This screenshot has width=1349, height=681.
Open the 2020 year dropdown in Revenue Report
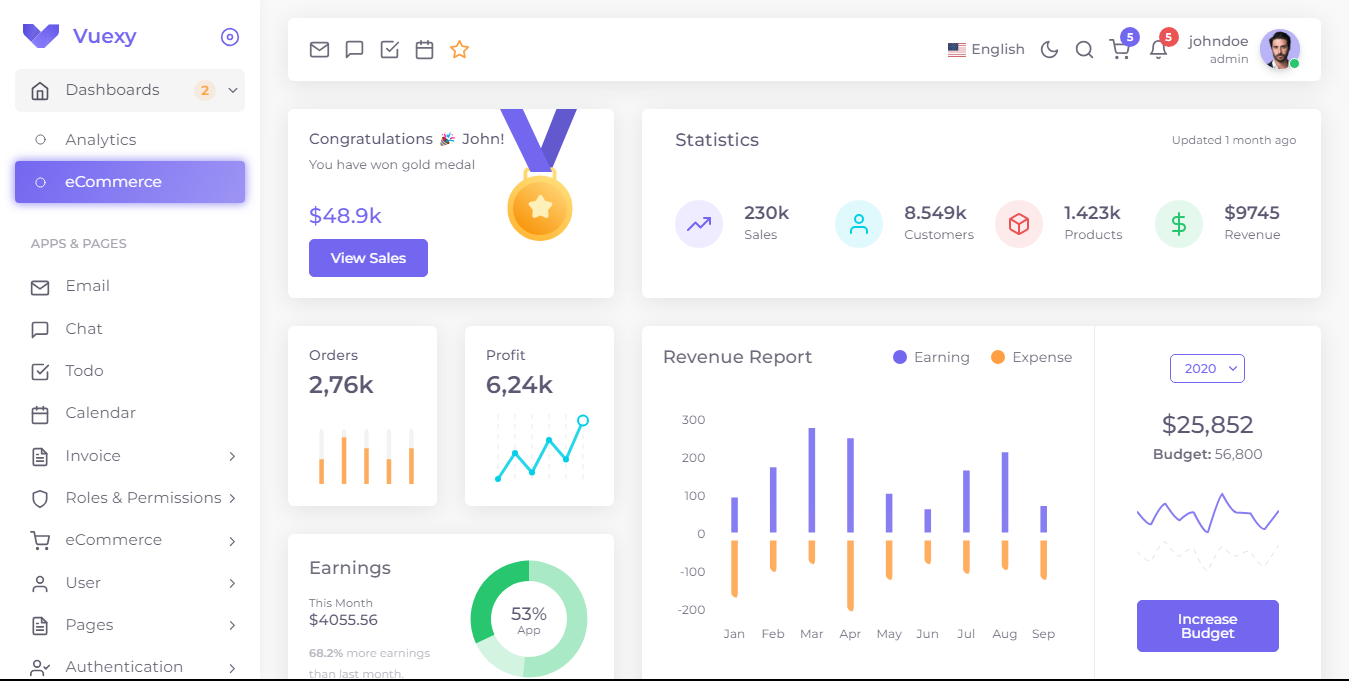tap(1207, 368)
